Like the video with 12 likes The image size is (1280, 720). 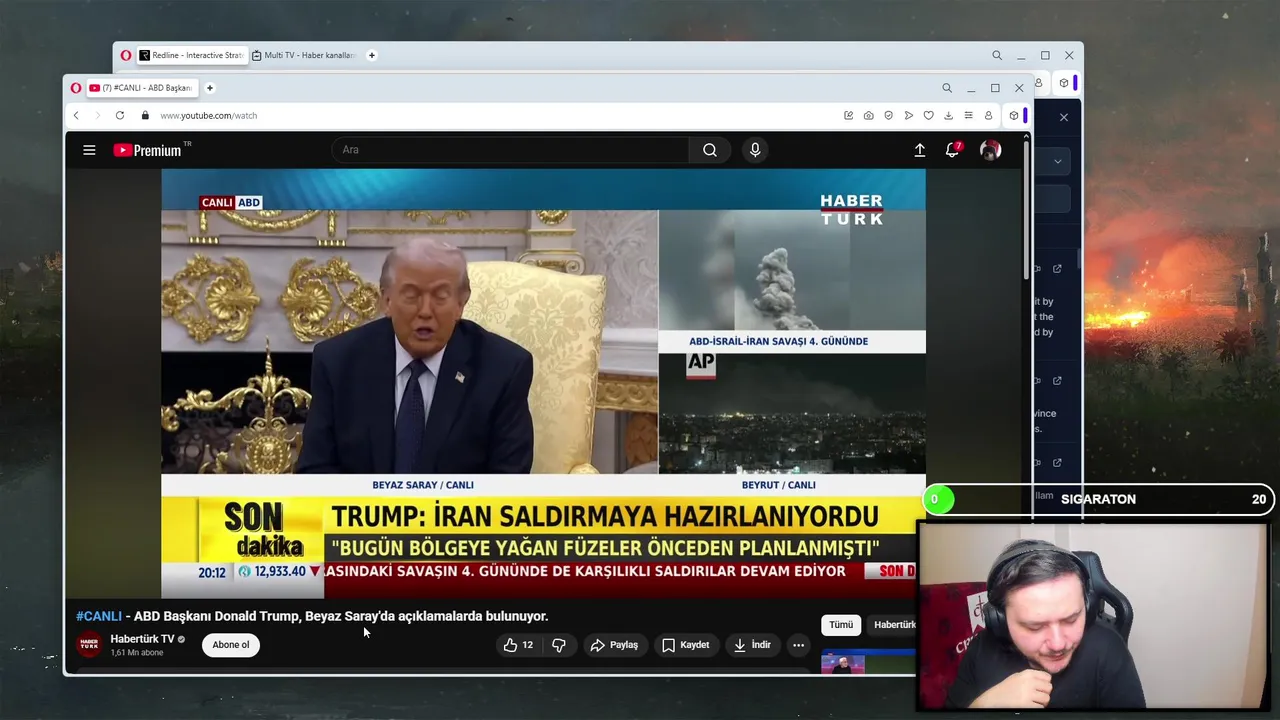(x=518, y=645)
